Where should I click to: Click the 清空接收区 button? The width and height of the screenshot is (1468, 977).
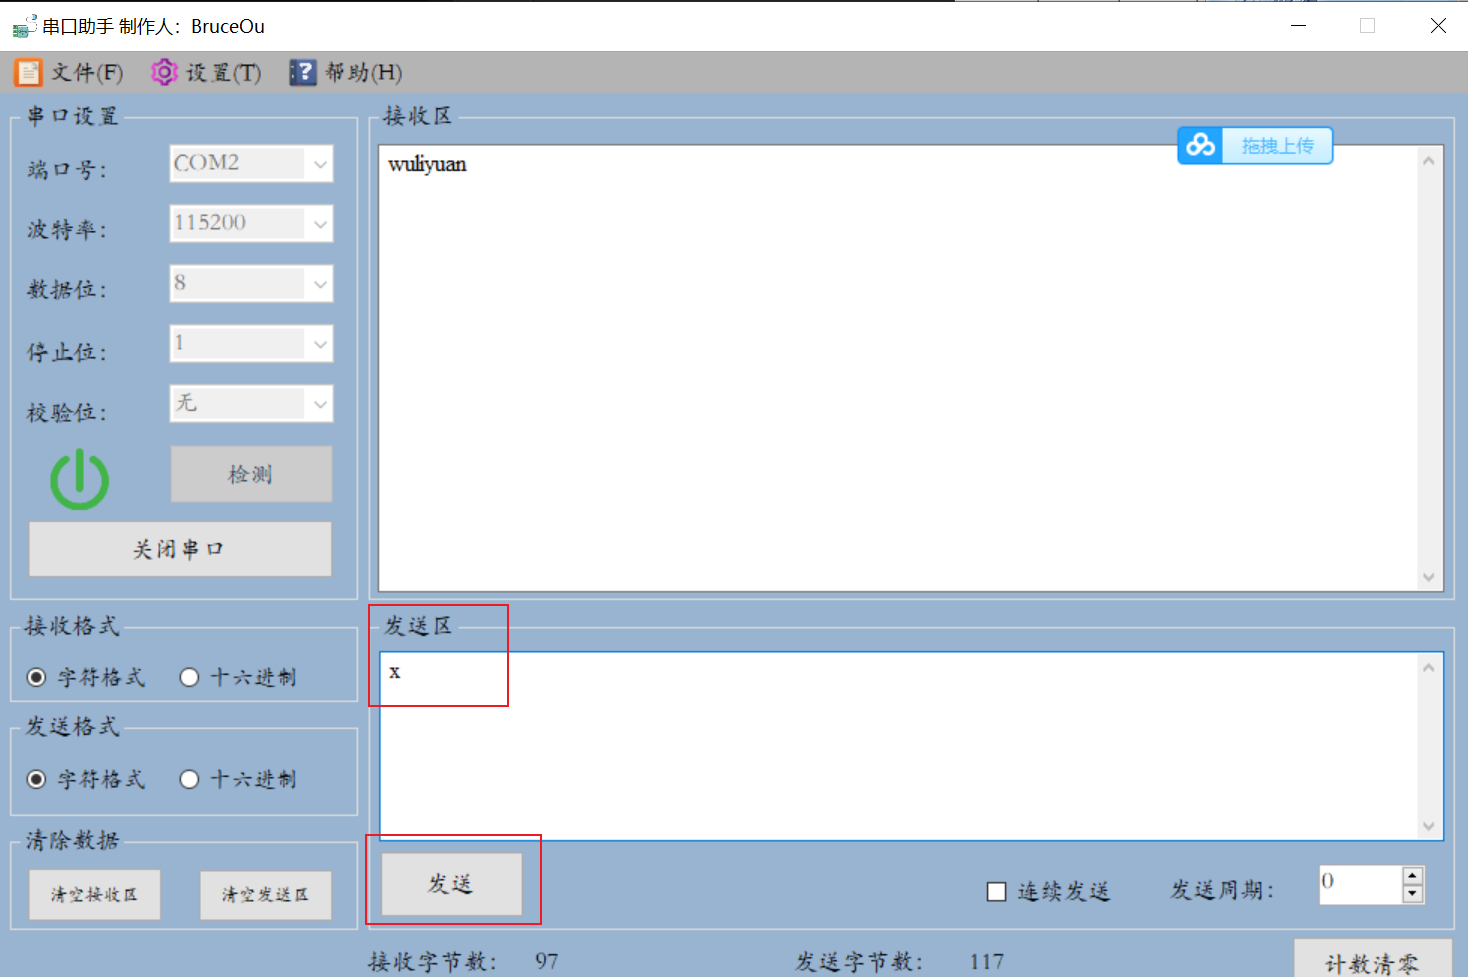pos(95,894)
